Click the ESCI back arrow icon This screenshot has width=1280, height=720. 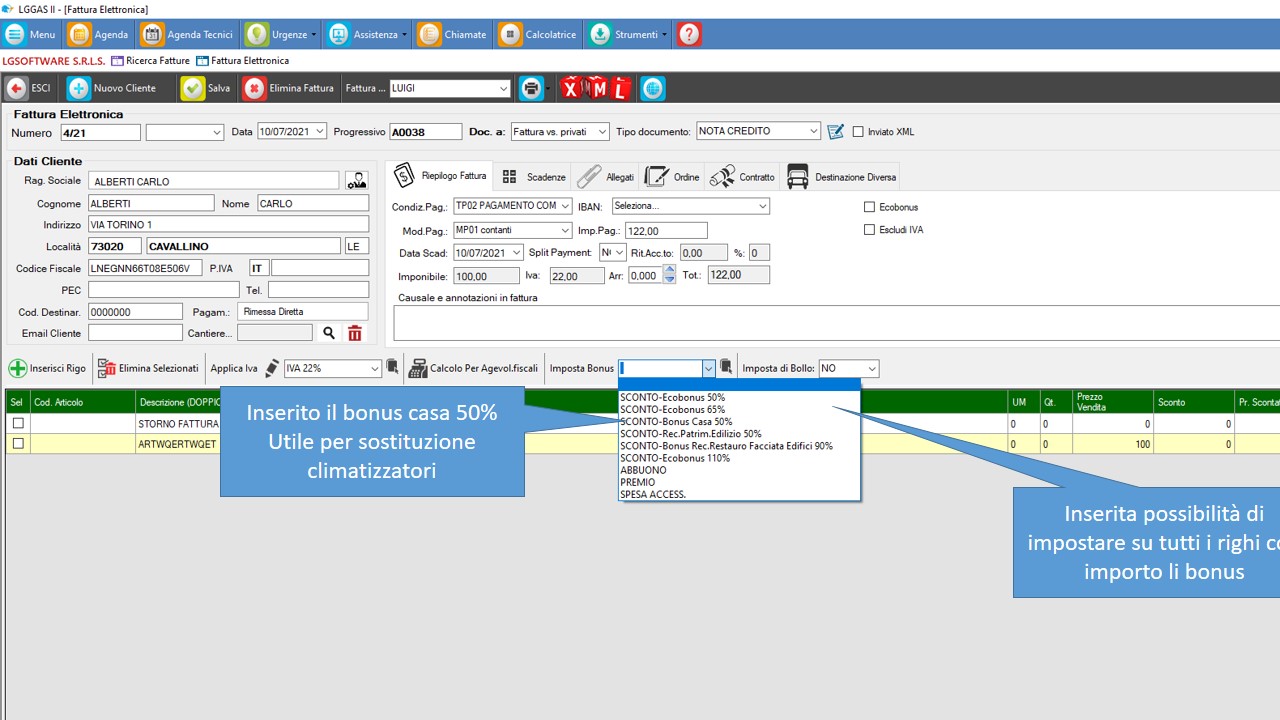click(16, 88)
